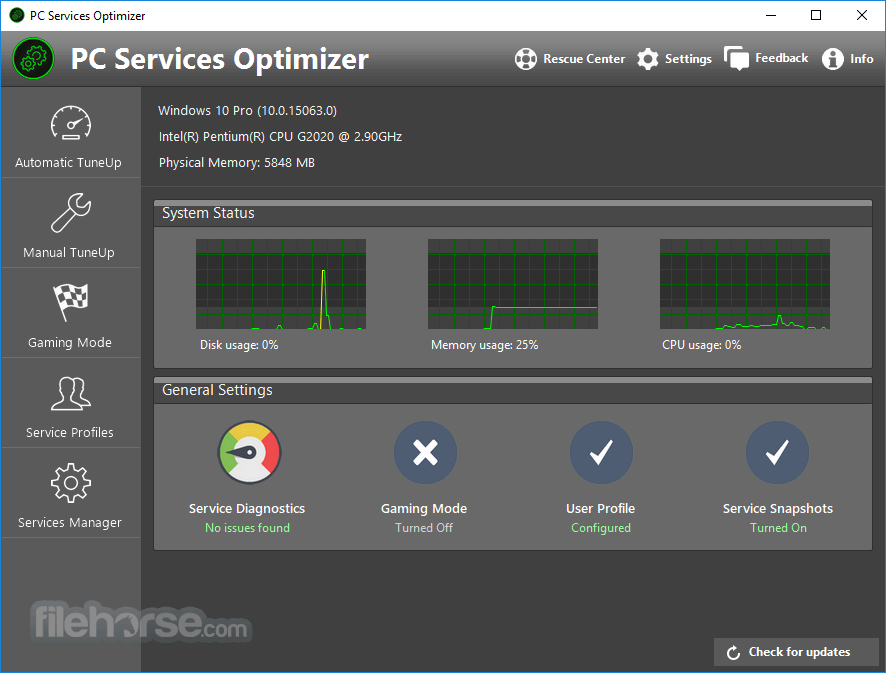
Task: Open Manual TuneUp wrench icon
Action: (71, 212)
